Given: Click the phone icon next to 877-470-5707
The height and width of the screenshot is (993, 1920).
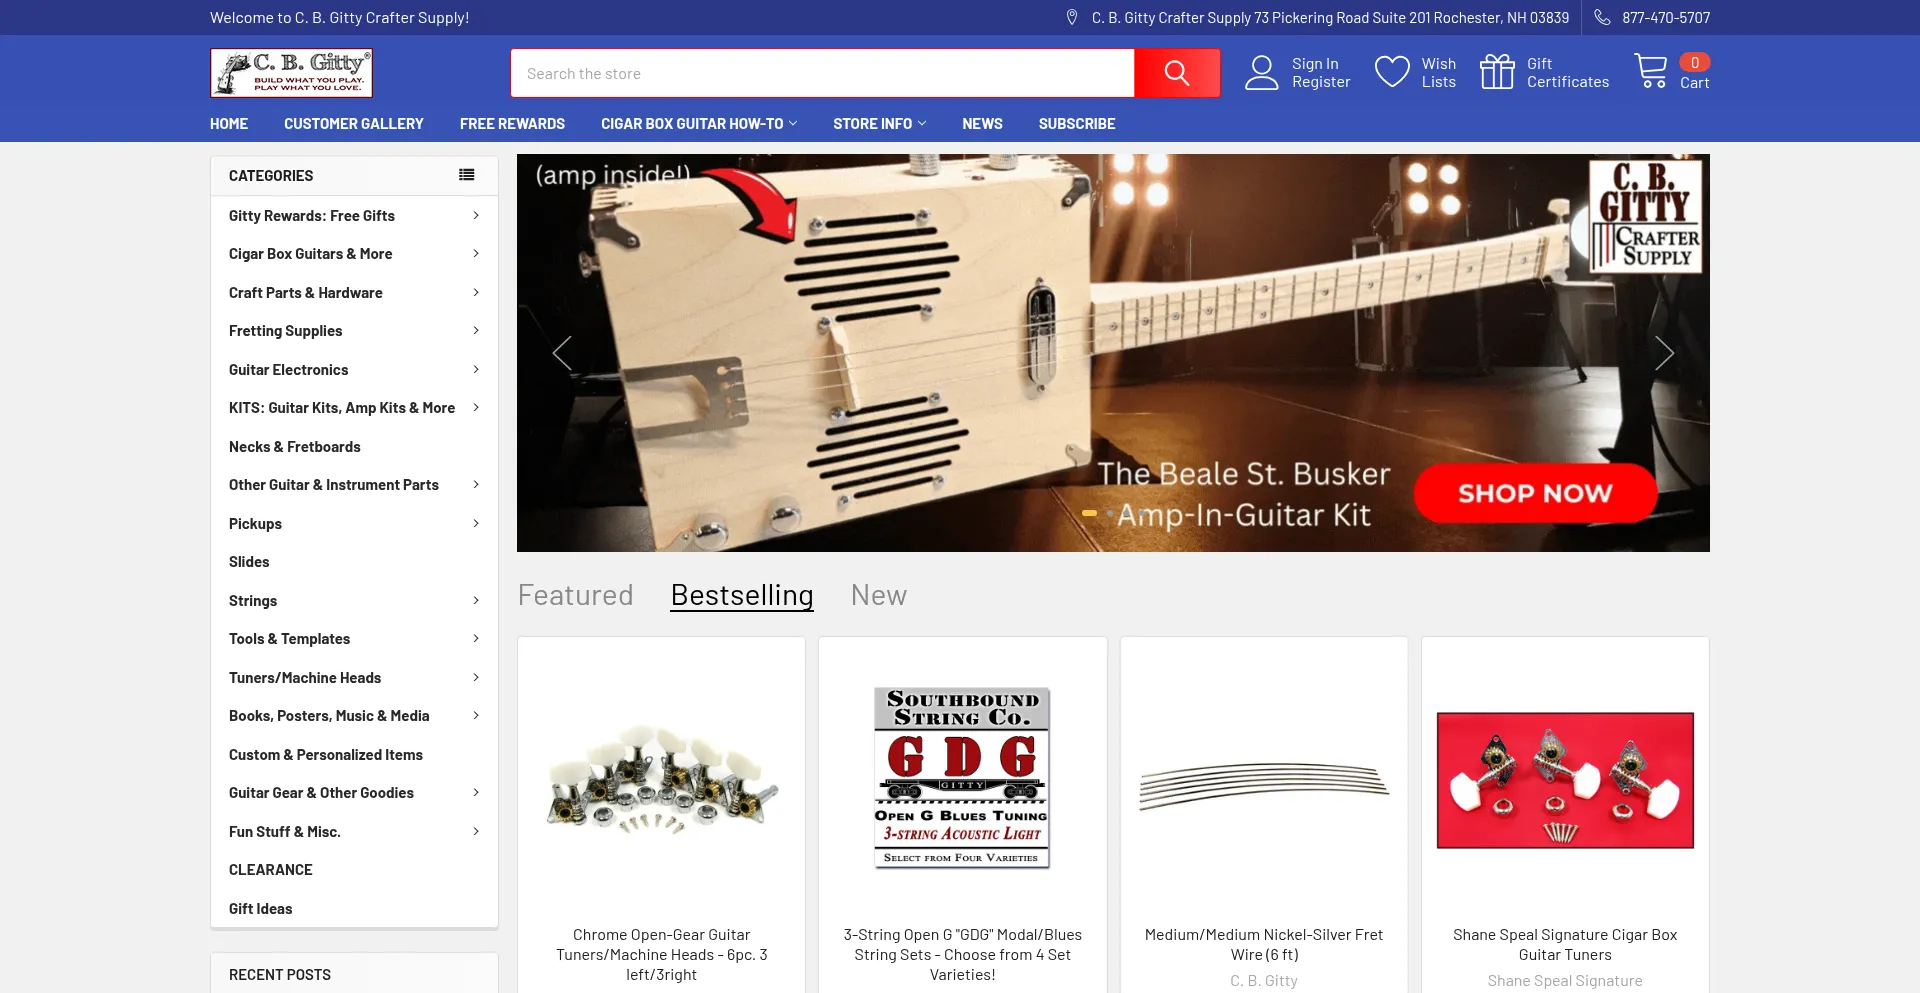Looking at the screenshot, I should click(1602, 17).
